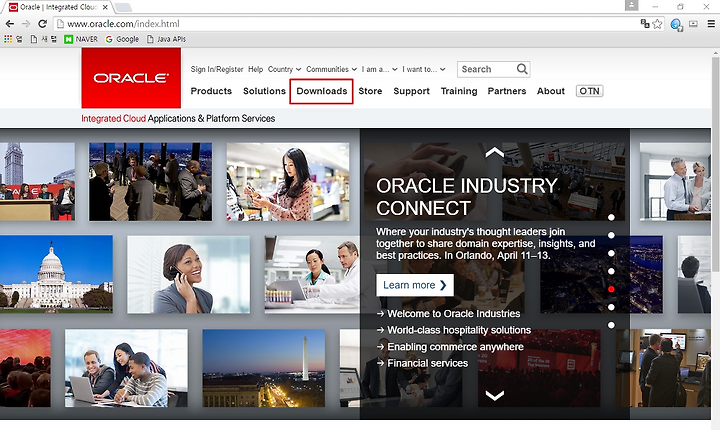Bookmark this page with the star icon
720x430 pixels.
[658, 24]
